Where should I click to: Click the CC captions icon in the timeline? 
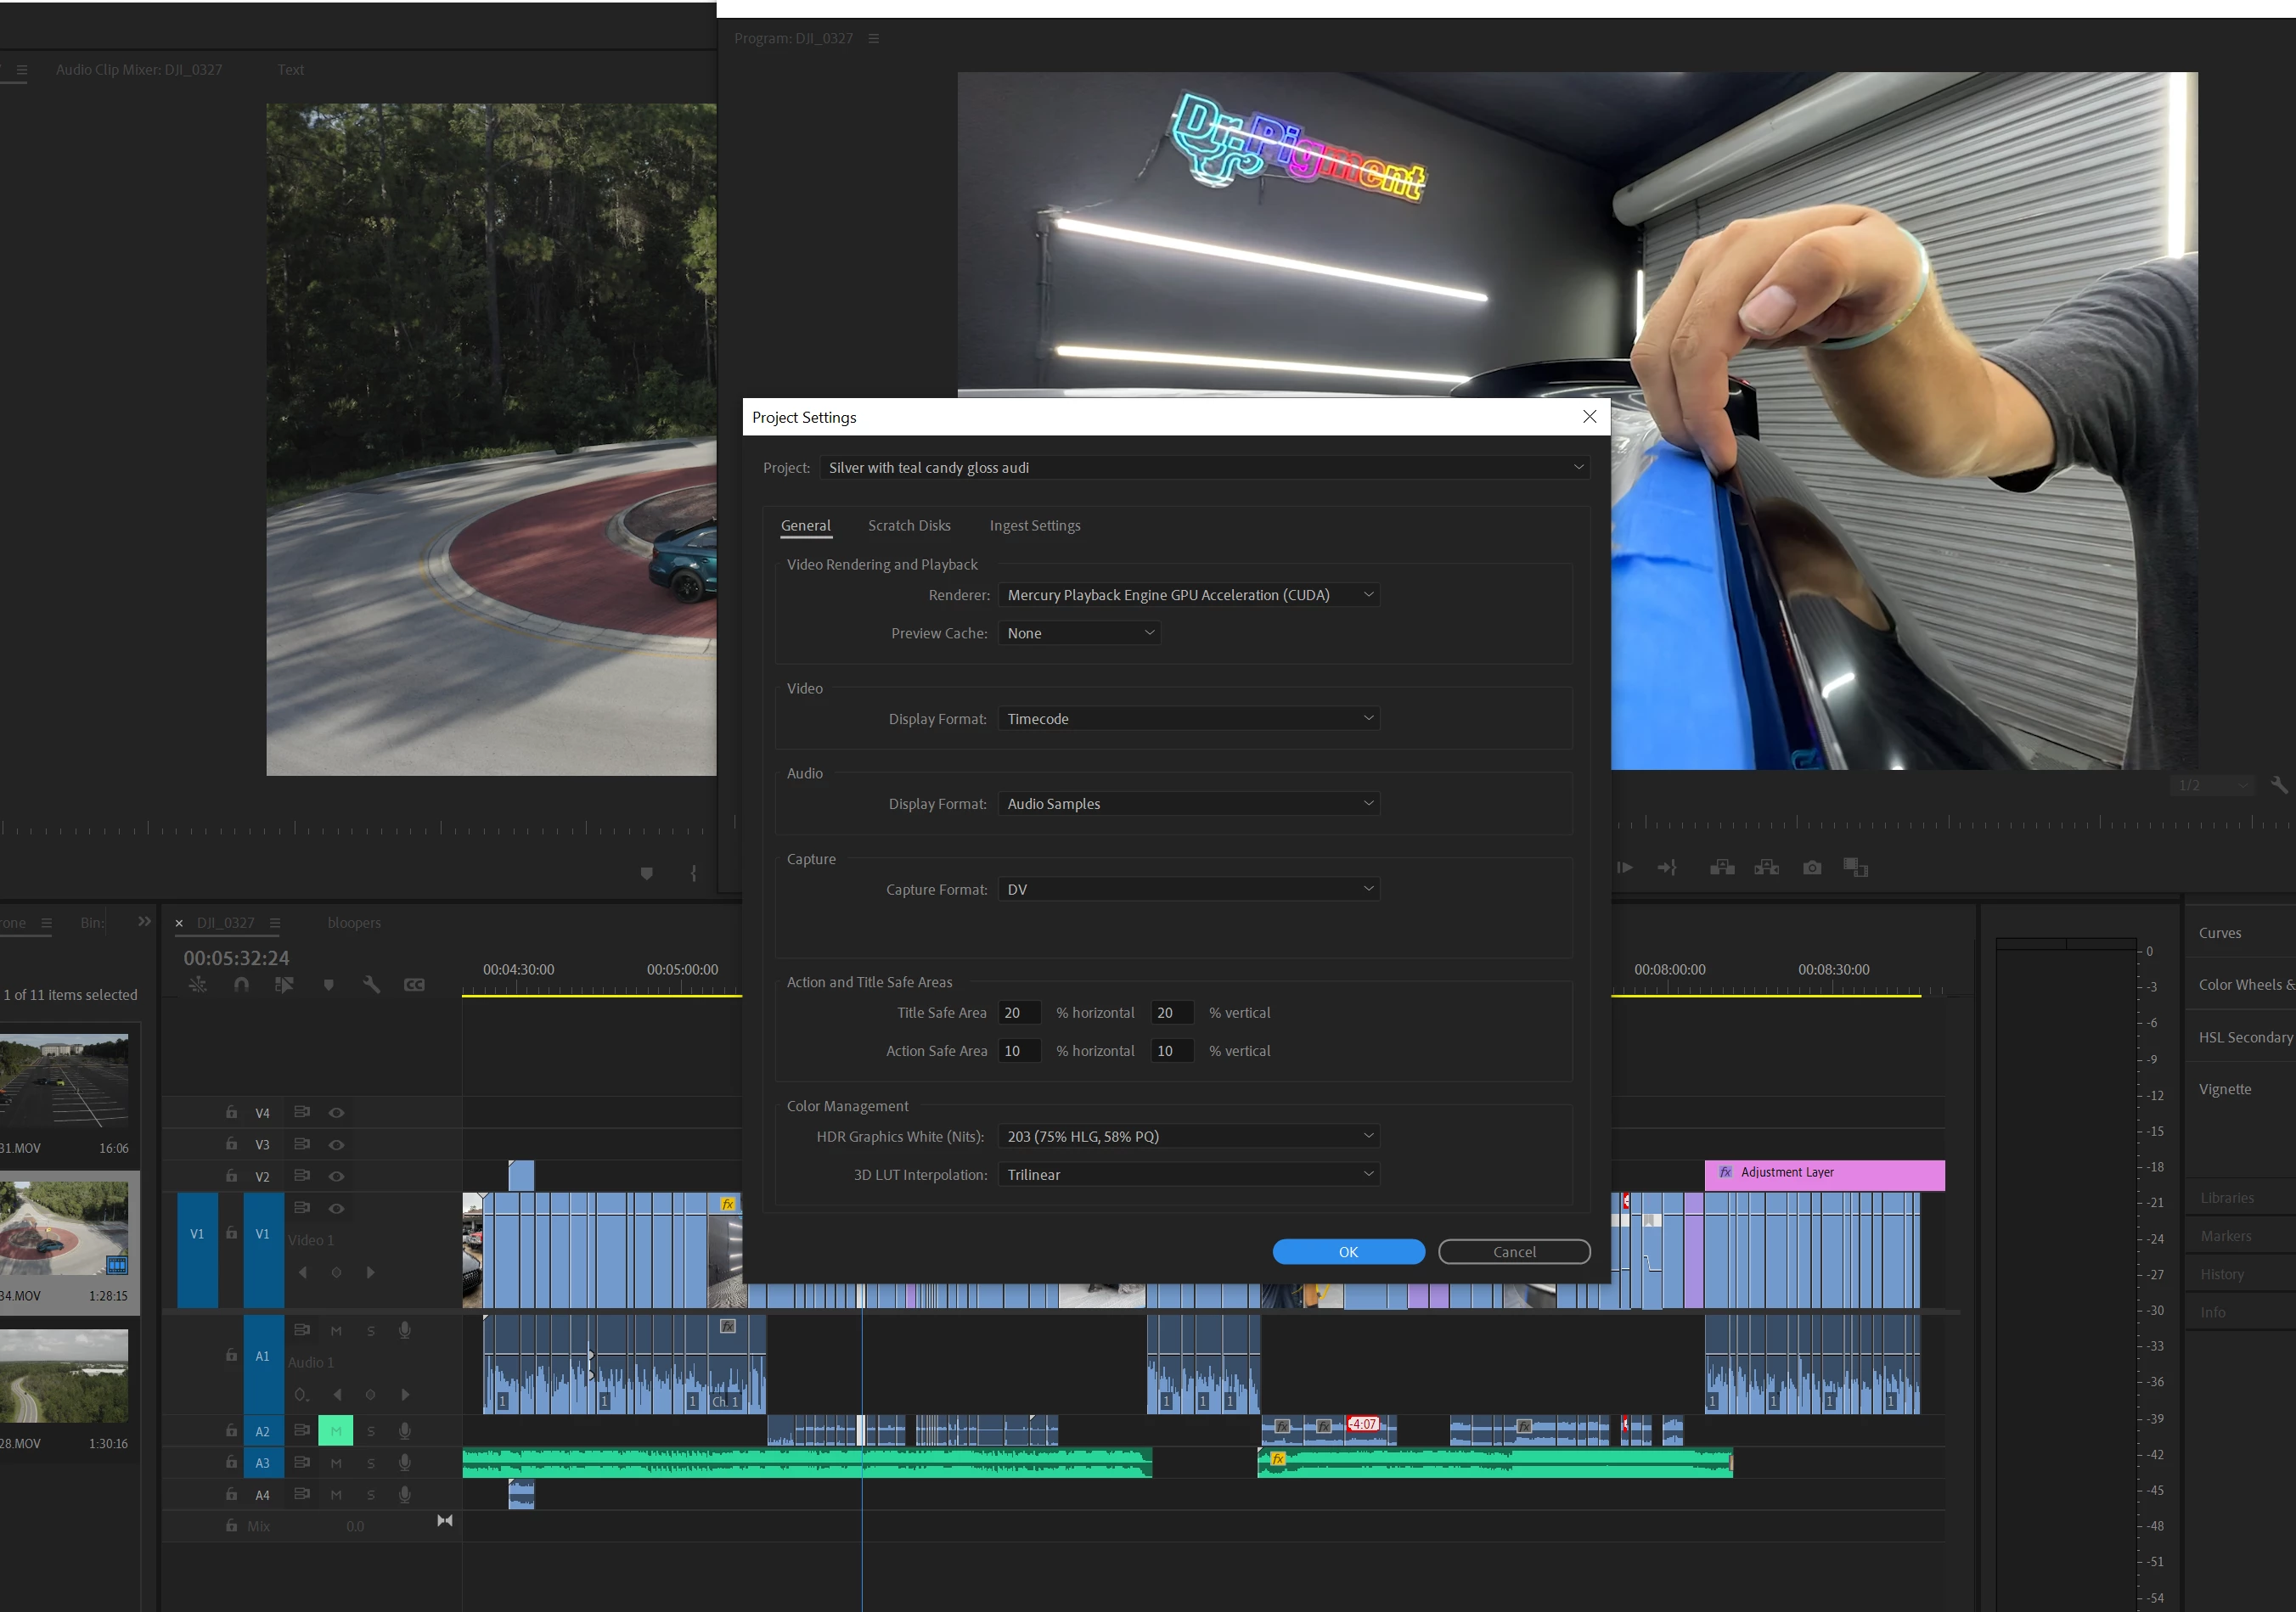point(414,985)
